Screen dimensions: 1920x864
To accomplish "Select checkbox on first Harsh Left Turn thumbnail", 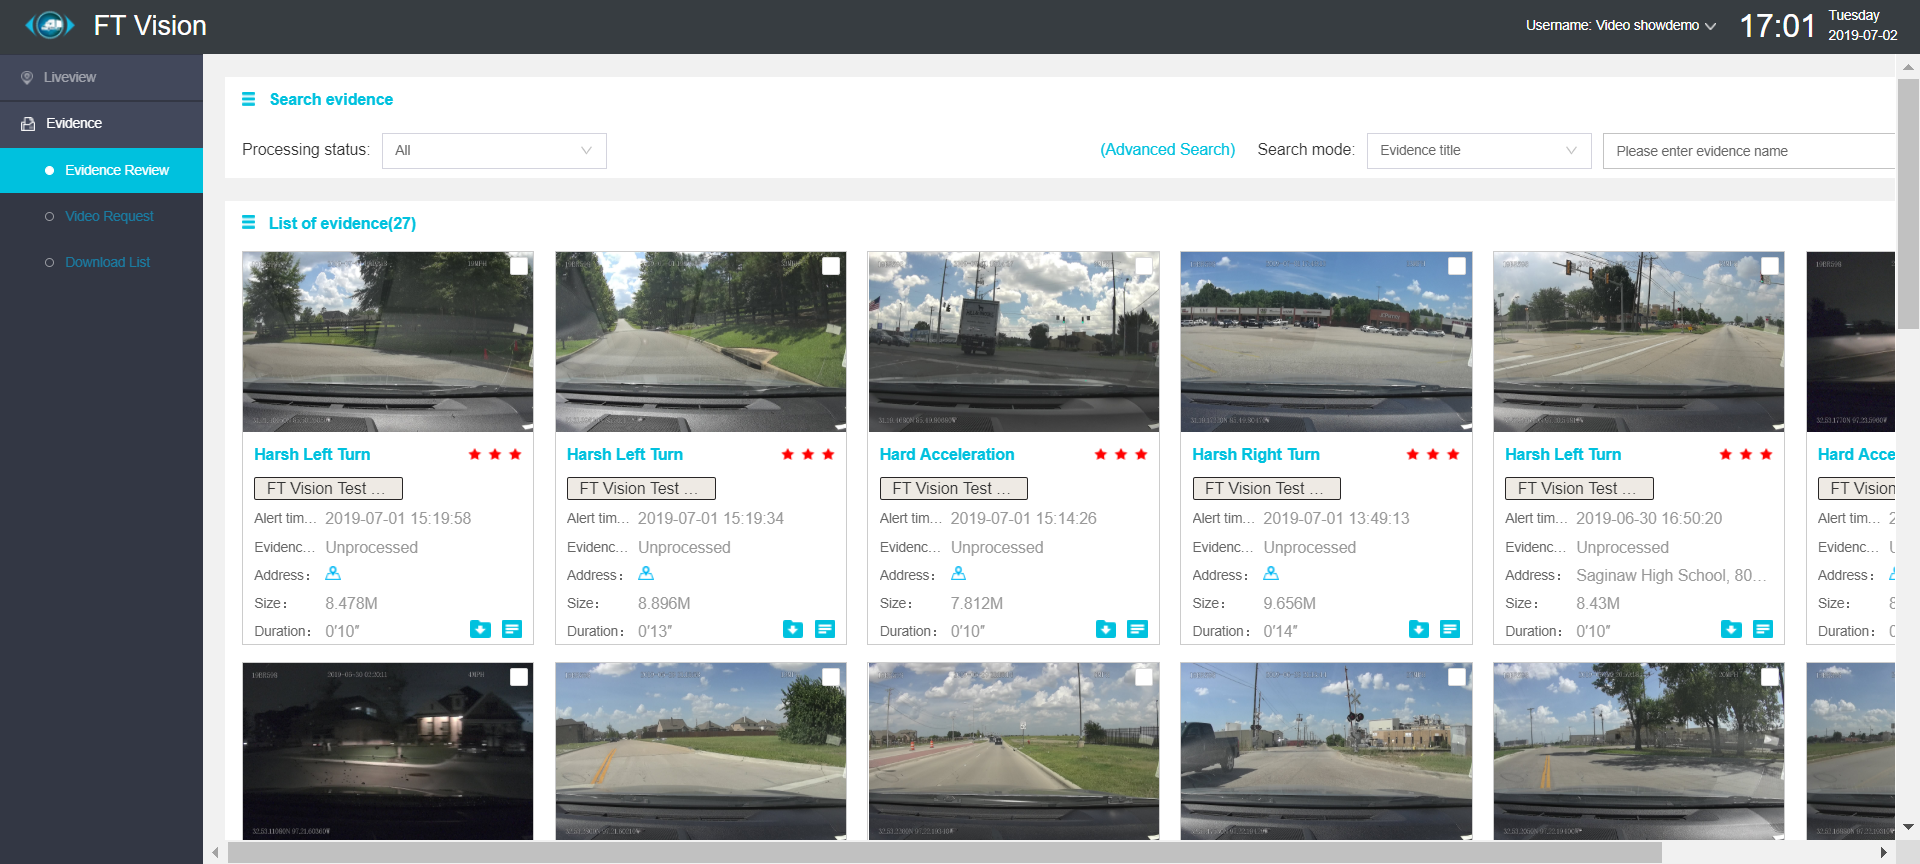I will [x=519, y=266].
